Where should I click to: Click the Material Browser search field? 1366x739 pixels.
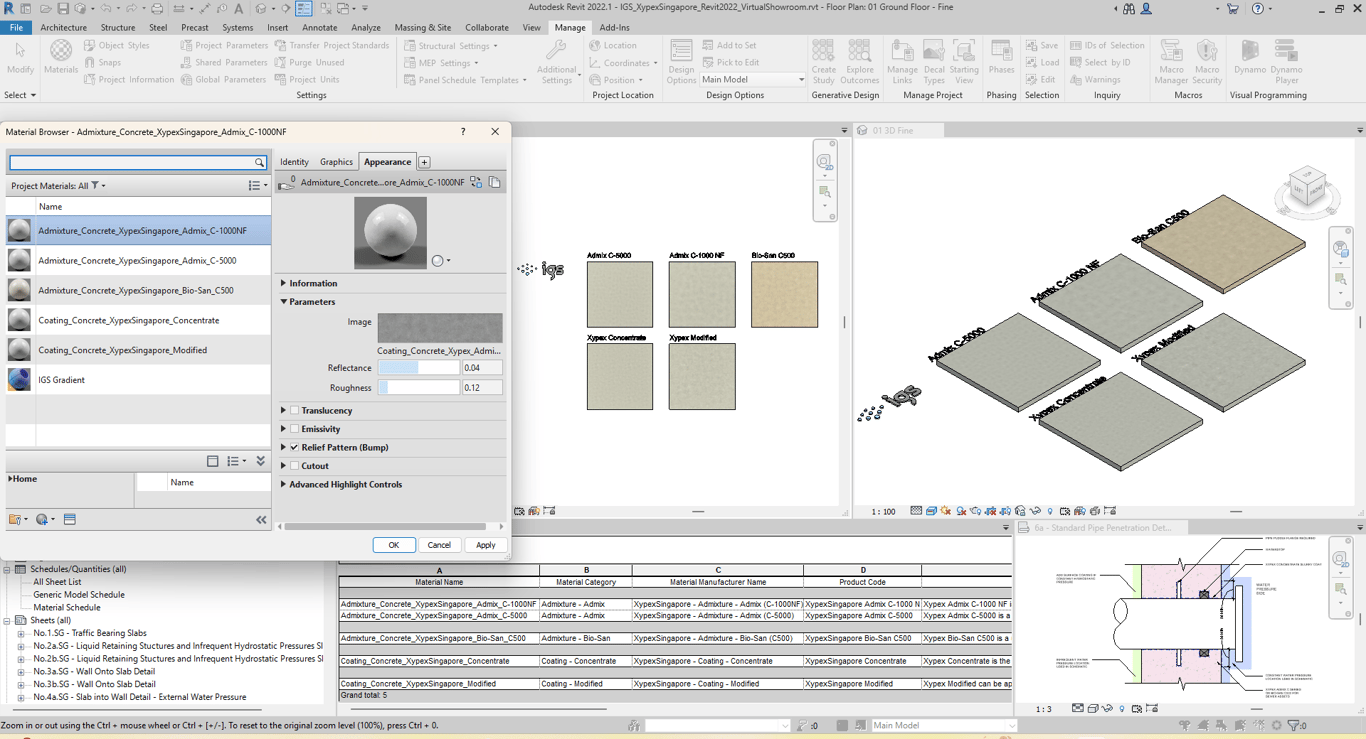(131, 162)
